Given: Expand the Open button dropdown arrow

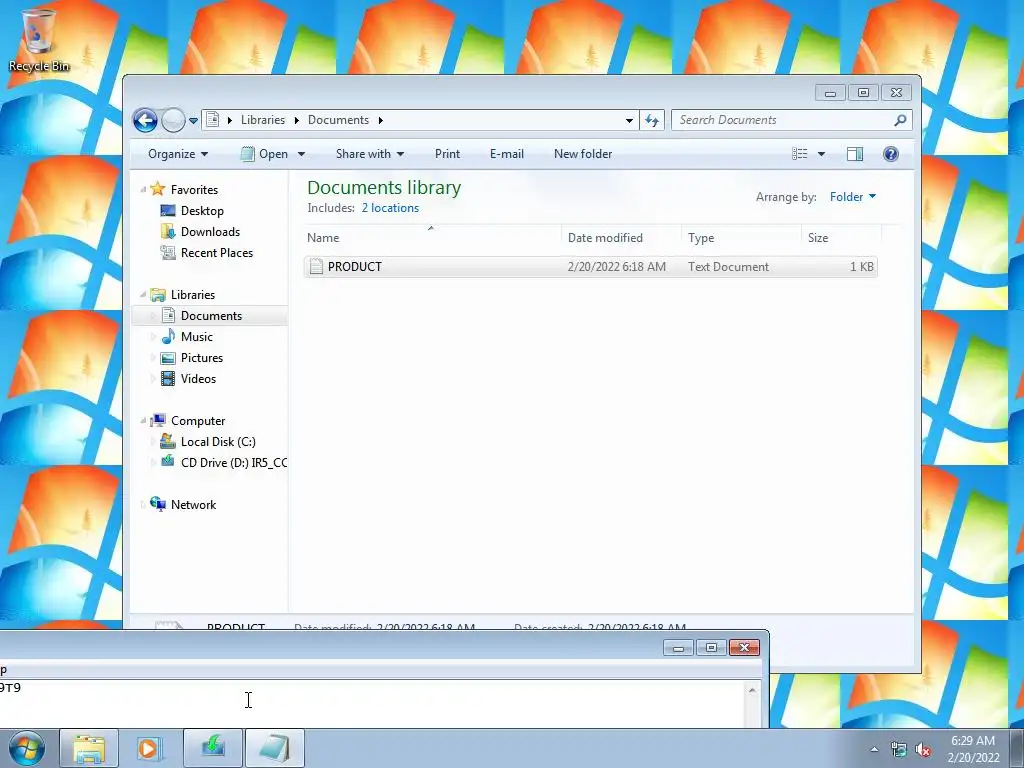Looking at the screenshot, I should tap(301, 154).
